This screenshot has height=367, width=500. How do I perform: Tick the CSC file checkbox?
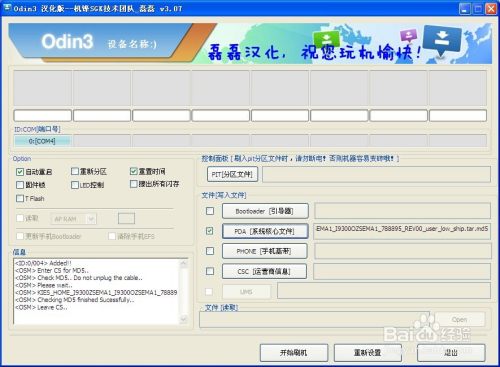[x=210, y=271]
